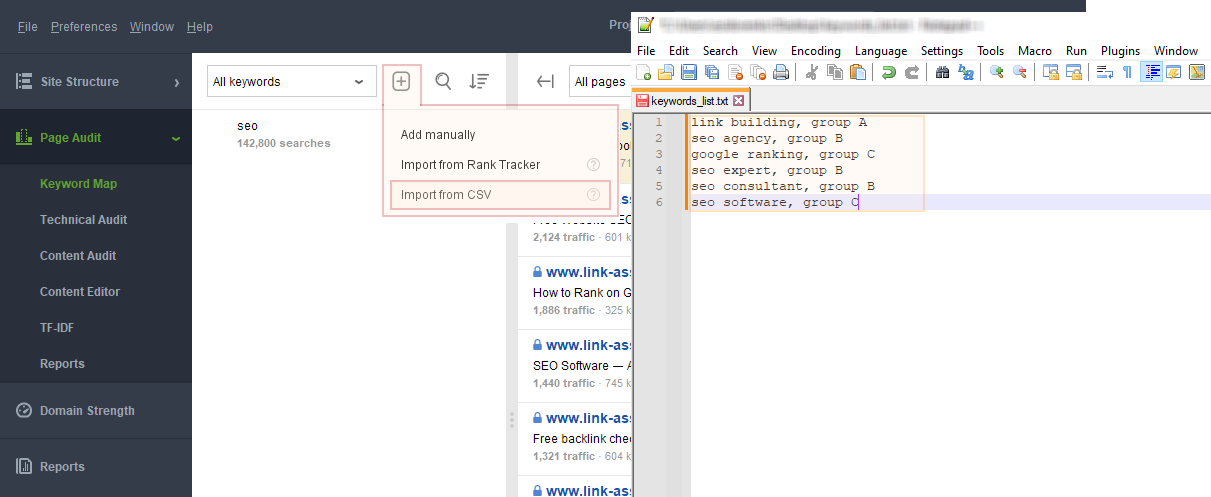Screen dimensions: 1211x497
Task: Click help icon next to Import from Rank Tracker
Action: pyautogui.click(x=593, y=165)
